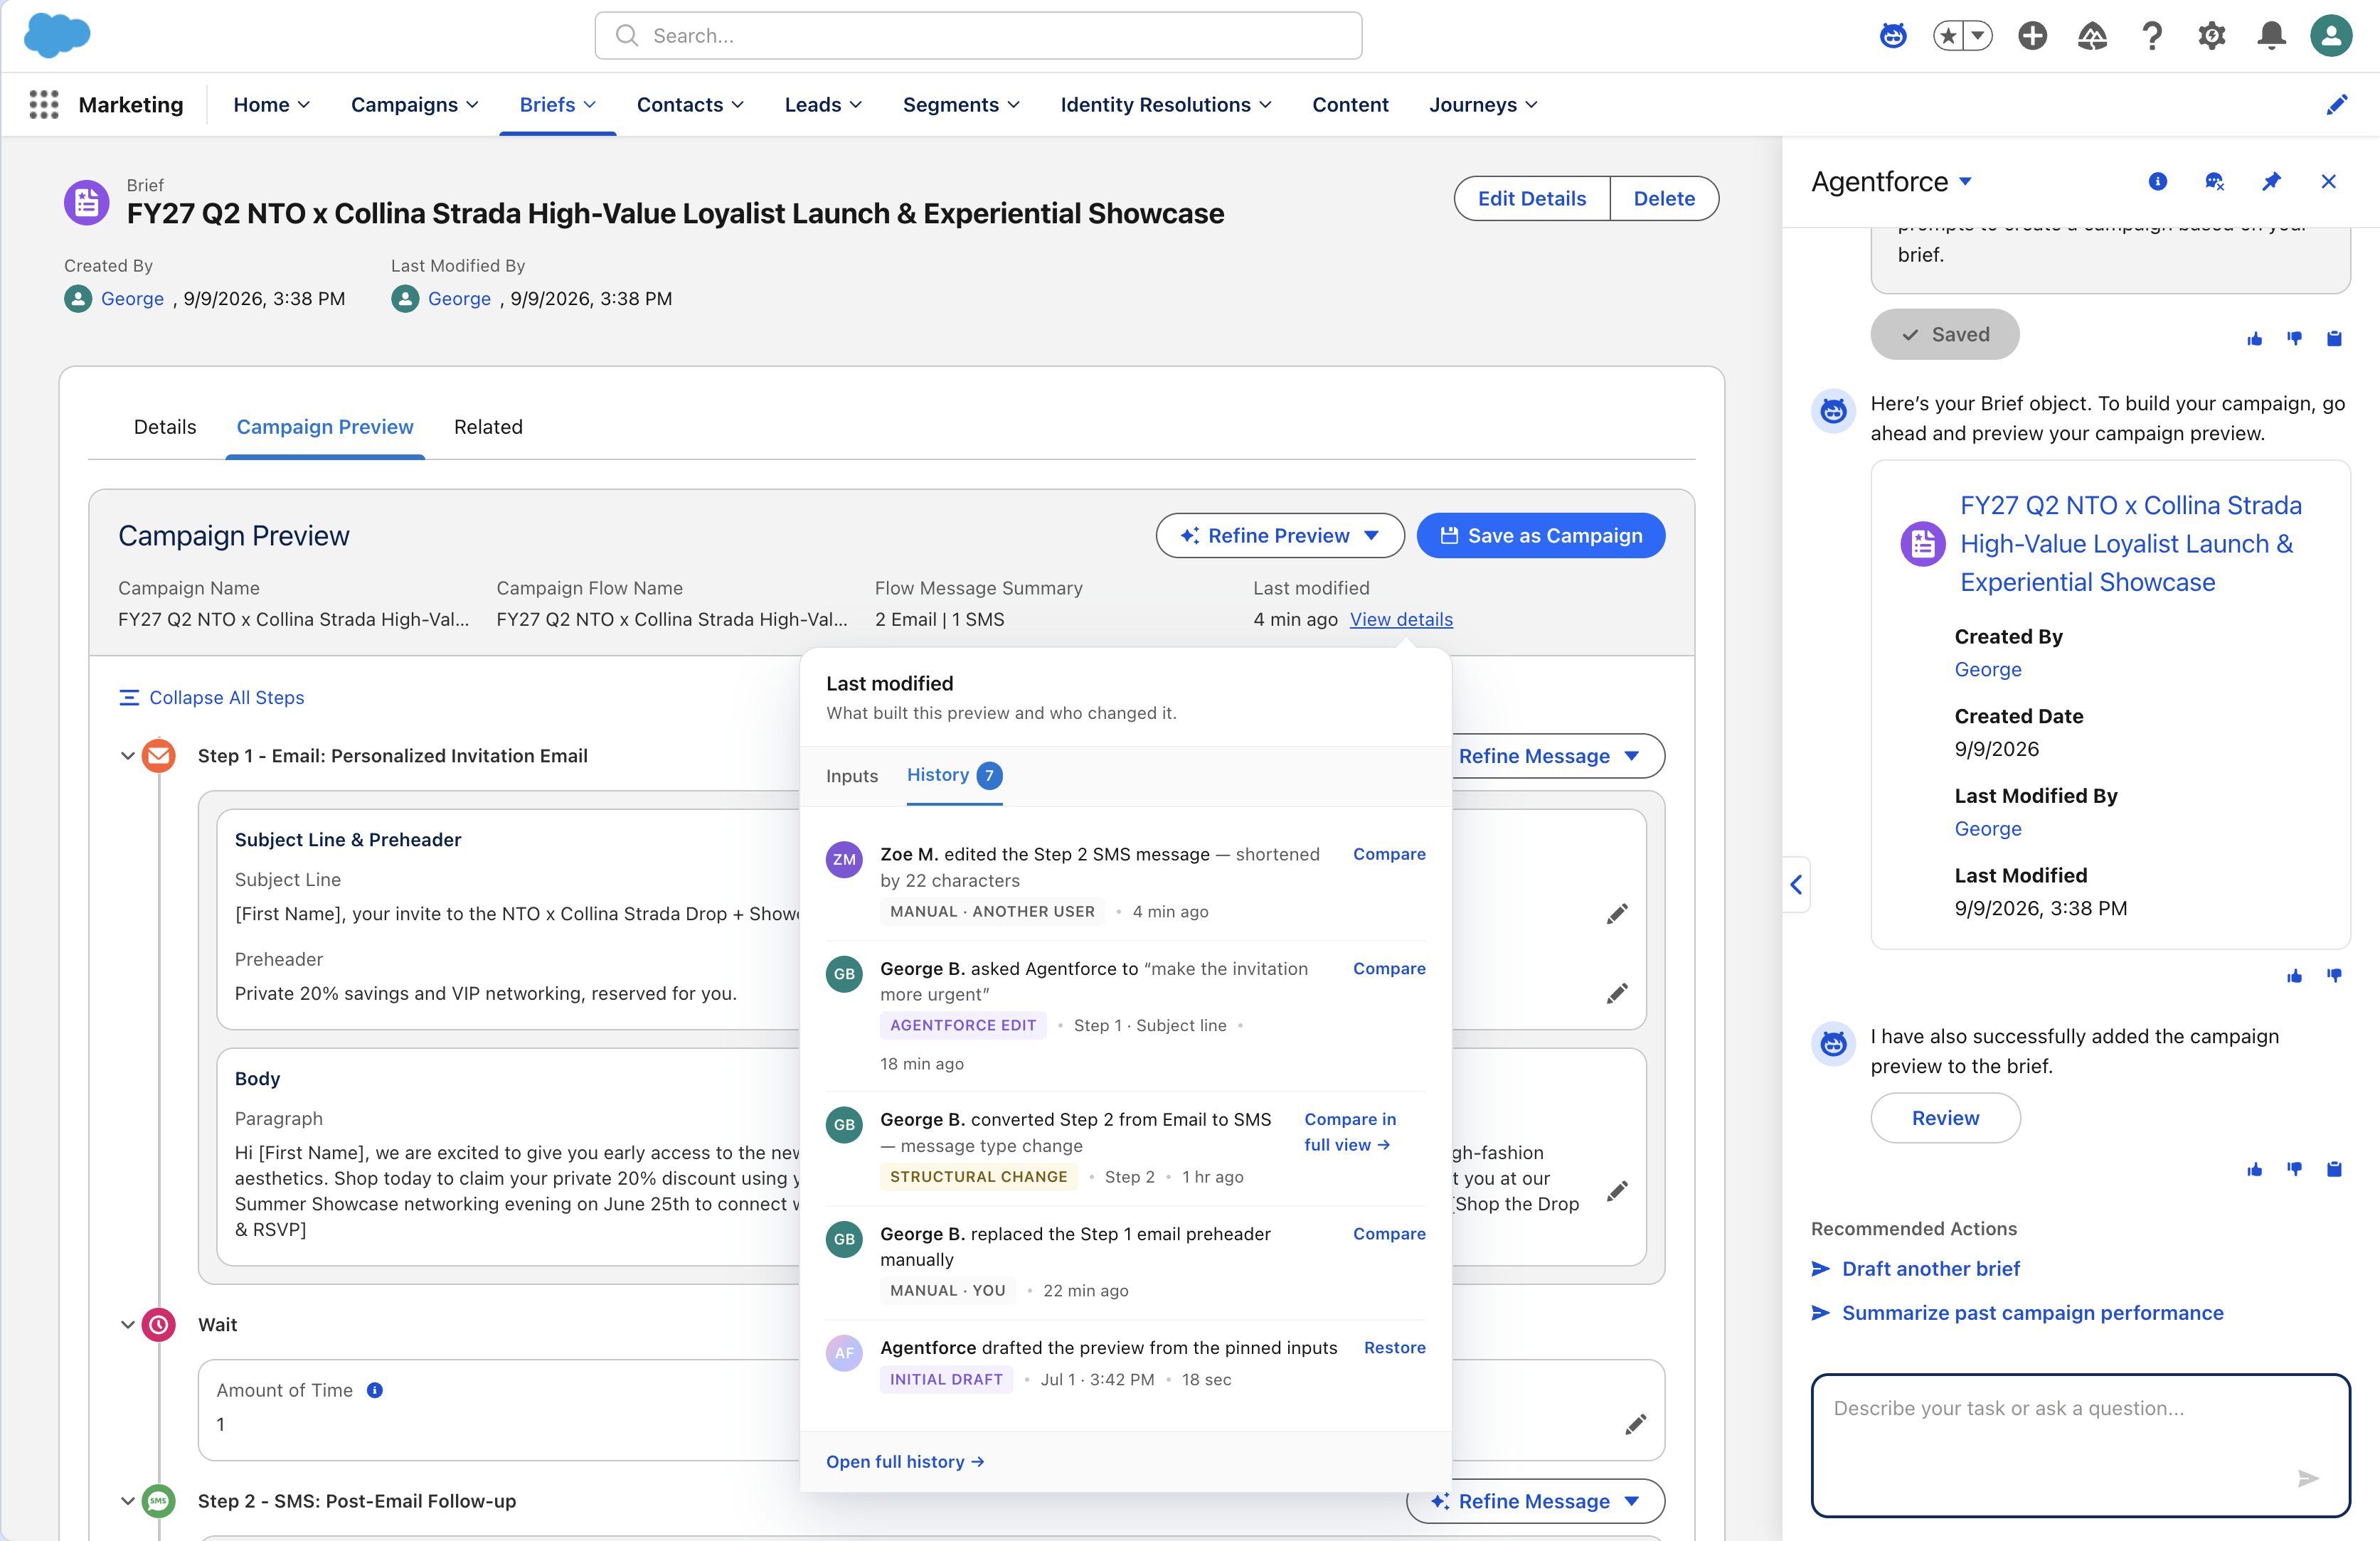This screenshot has width=2380, height=1541.
Task: Edit the Preheader with pencil icon
Action: [1617, 994]
